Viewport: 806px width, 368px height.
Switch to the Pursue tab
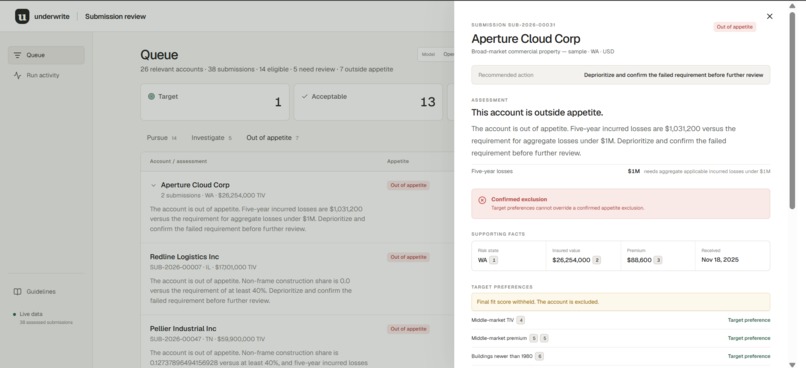(x=161, y=138)
